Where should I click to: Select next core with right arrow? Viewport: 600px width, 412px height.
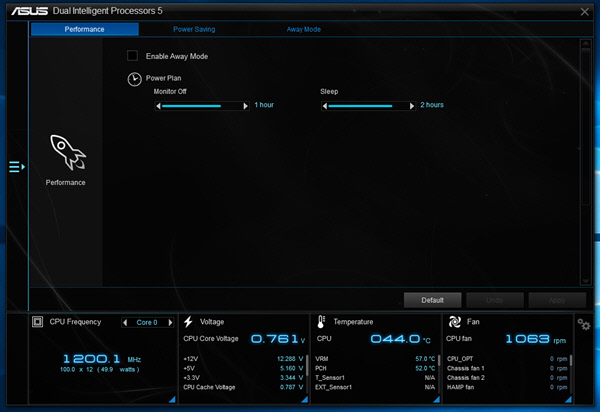point(170,322)
